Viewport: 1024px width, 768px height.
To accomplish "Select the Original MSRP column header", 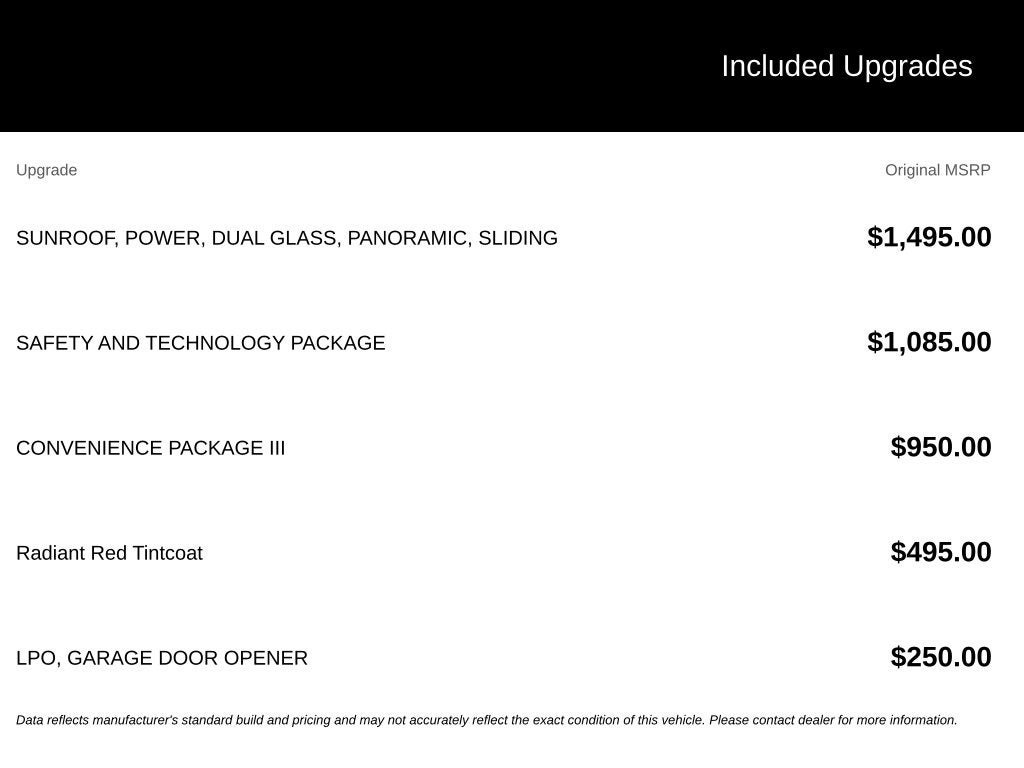I will pos(937,170).
